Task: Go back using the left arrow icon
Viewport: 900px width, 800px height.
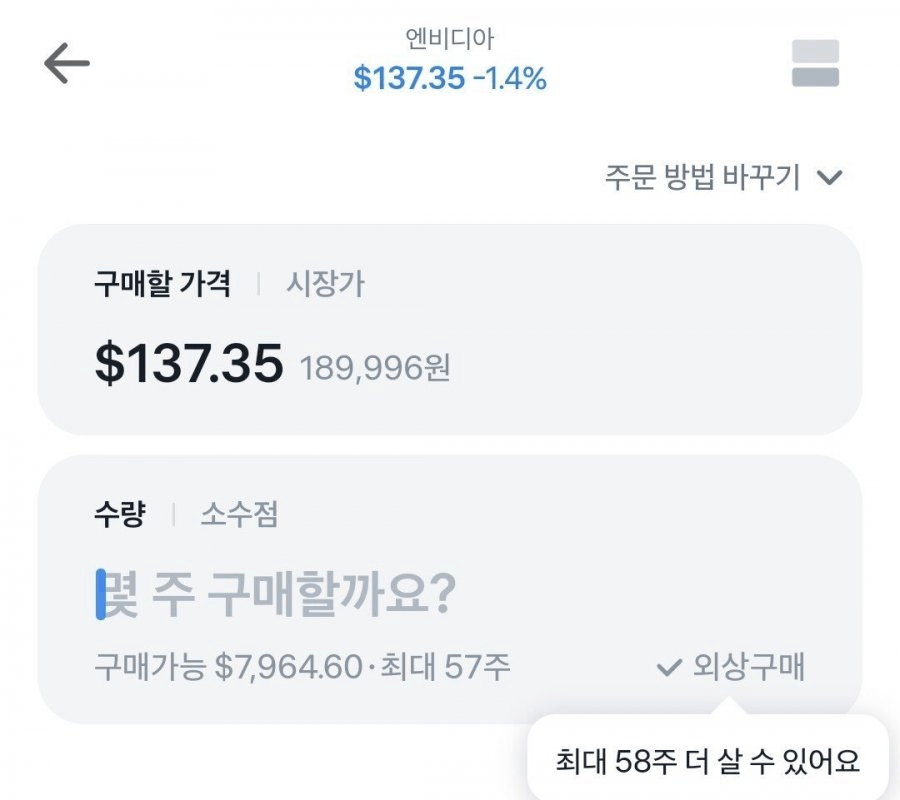Action: (x=67, y=64)
